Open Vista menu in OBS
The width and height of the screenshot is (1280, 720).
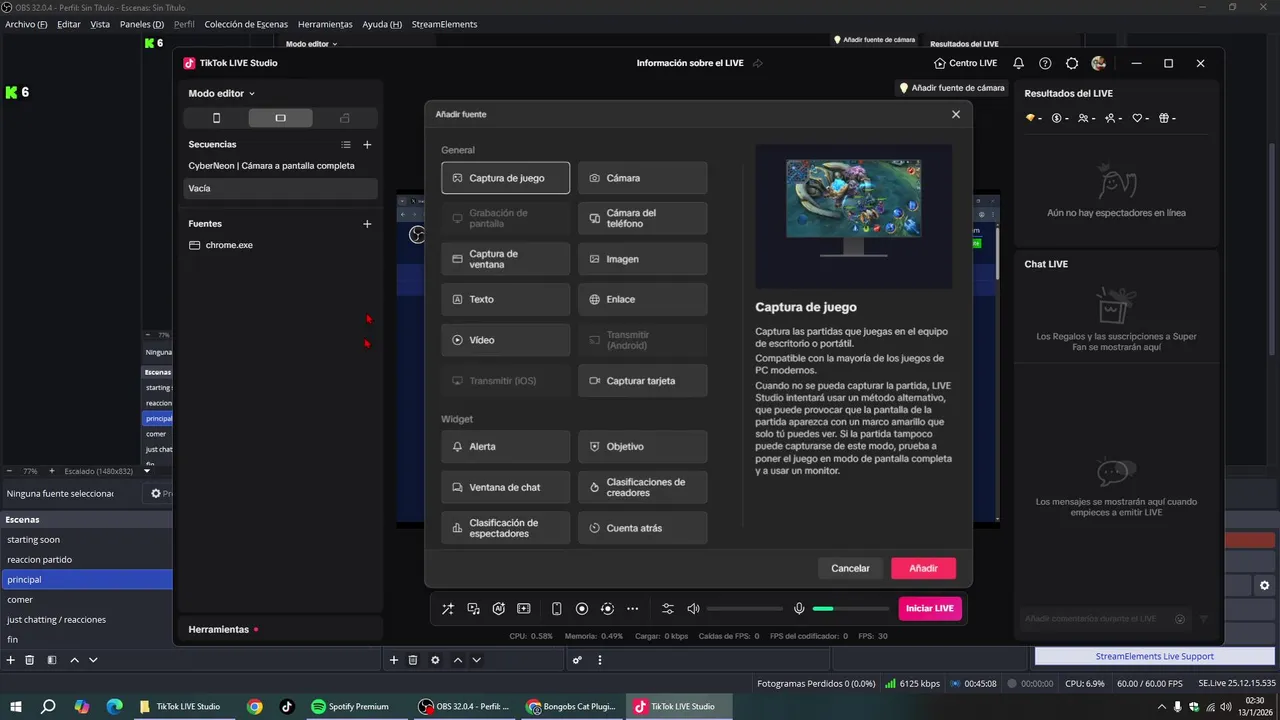click(100, 24)
